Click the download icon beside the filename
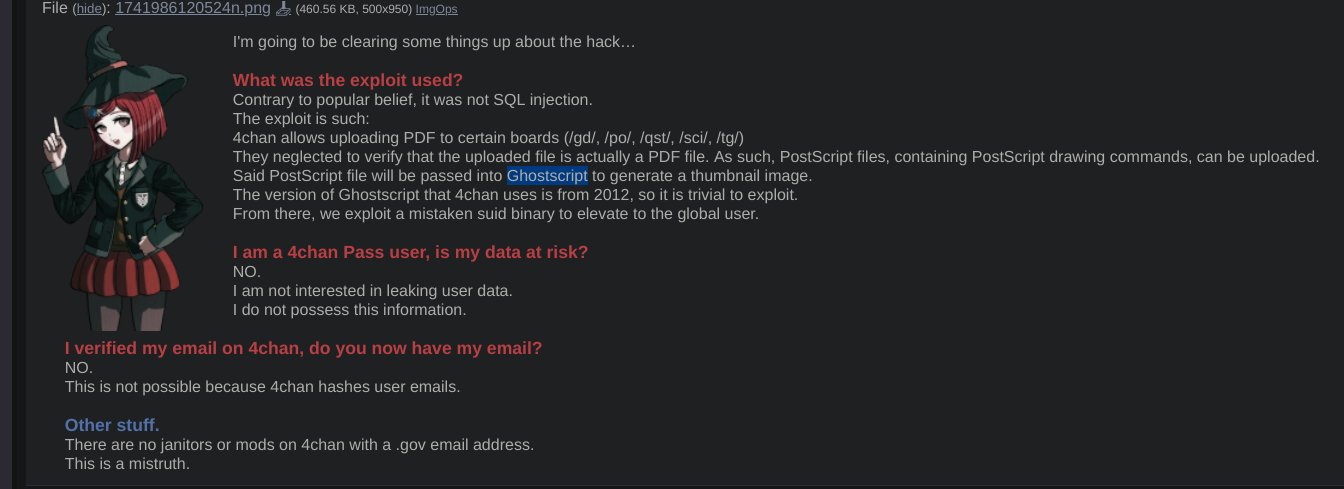The height and width of the screenshot is (489, 1344). pos(283,9)
